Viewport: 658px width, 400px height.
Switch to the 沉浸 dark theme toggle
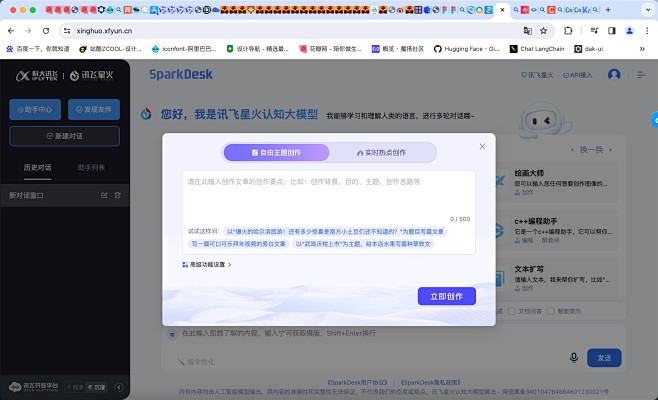pos(97,387)
